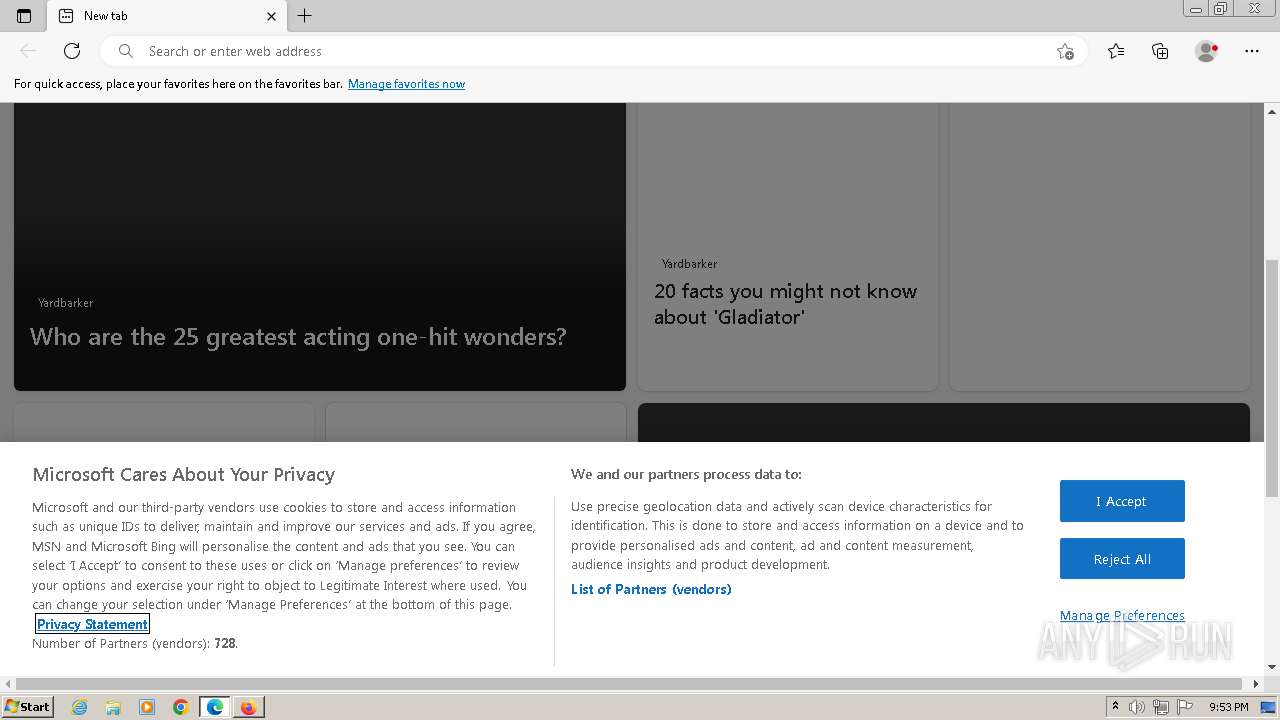Open the user profile avatar
Viewport: 1280px width, 720px height.
[x=1207, y=51]
